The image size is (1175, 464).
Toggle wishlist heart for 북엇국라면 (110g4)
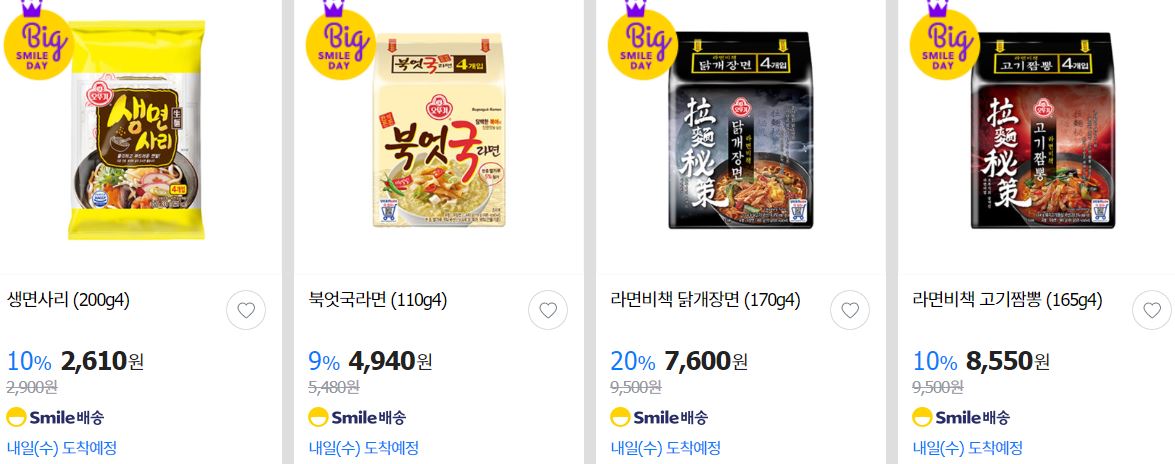coord(548,310)
